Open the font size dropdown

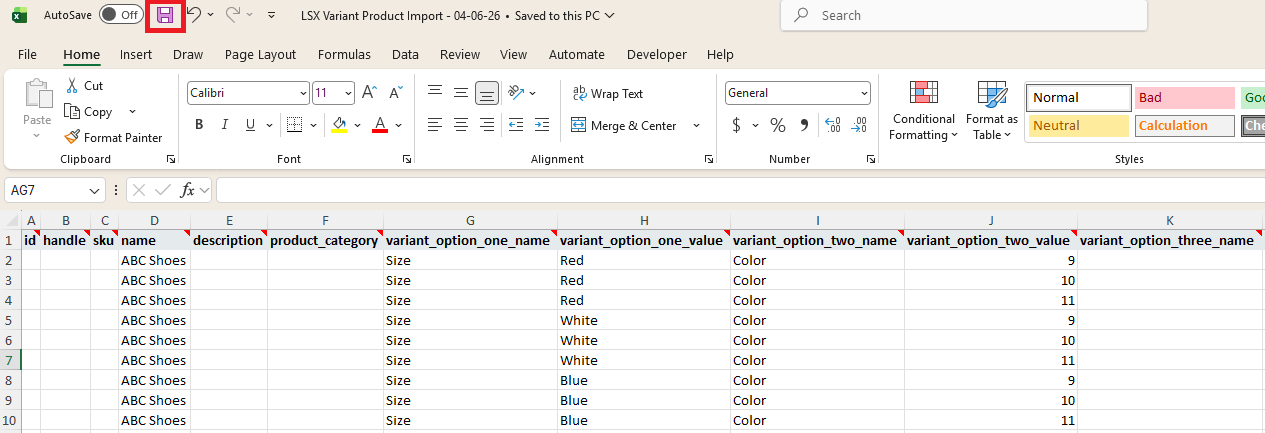pyautogui.click(x=349, y=93)
